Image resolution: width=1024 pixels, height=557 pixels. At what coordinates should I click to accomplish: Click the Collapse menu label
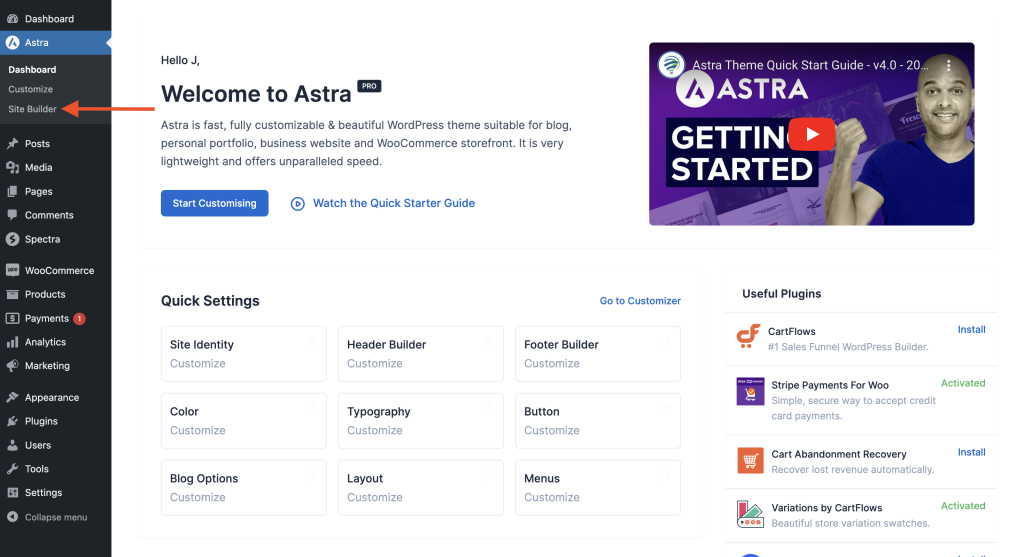(56, 517)
